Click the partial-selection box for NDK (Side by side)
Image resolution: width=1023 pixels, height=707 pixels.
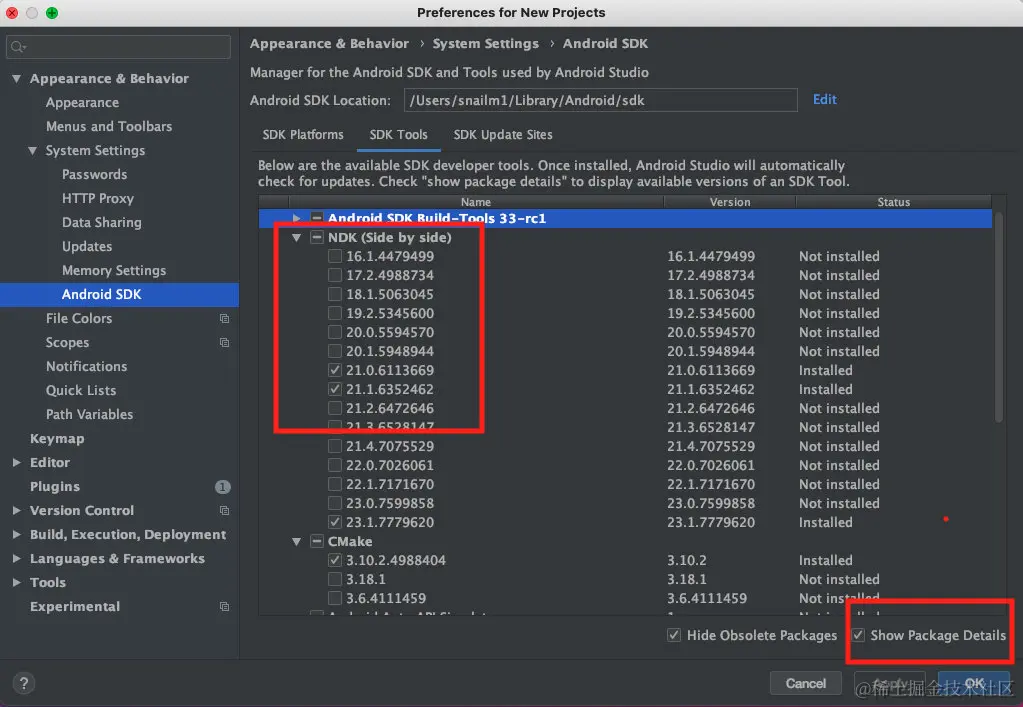(316, 237)
